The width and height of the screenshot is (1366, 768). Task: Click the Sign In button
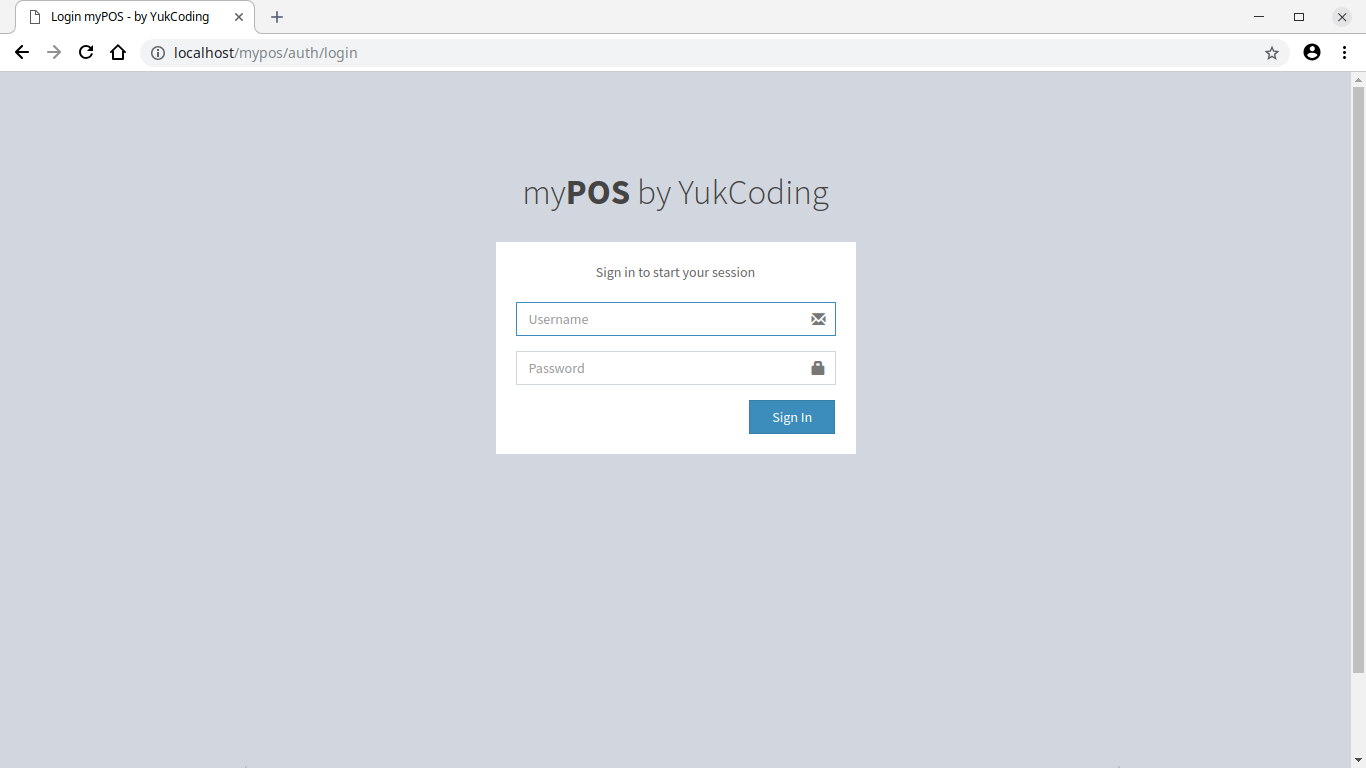tap(792, 417)
